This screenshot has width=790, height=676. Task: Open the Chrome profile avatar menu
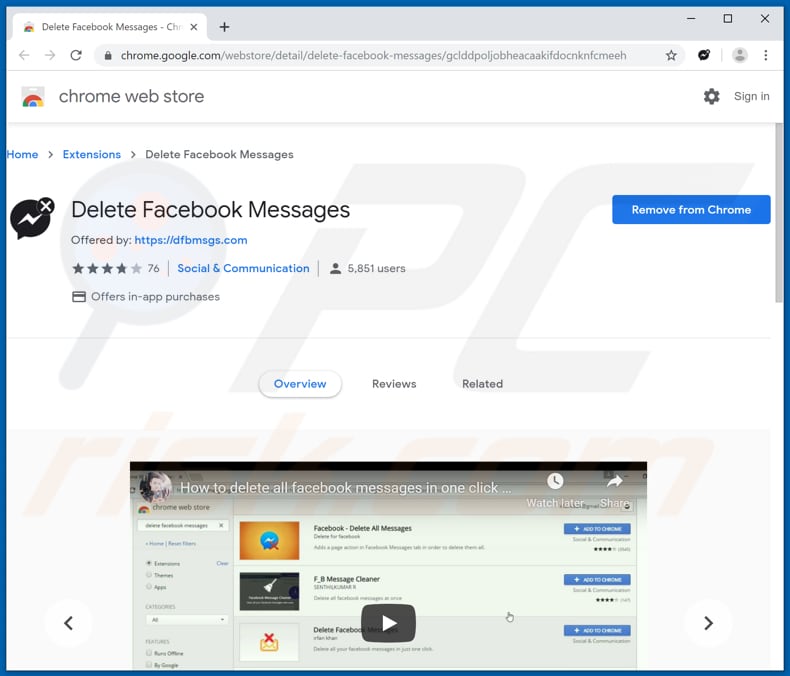(740, 55)
